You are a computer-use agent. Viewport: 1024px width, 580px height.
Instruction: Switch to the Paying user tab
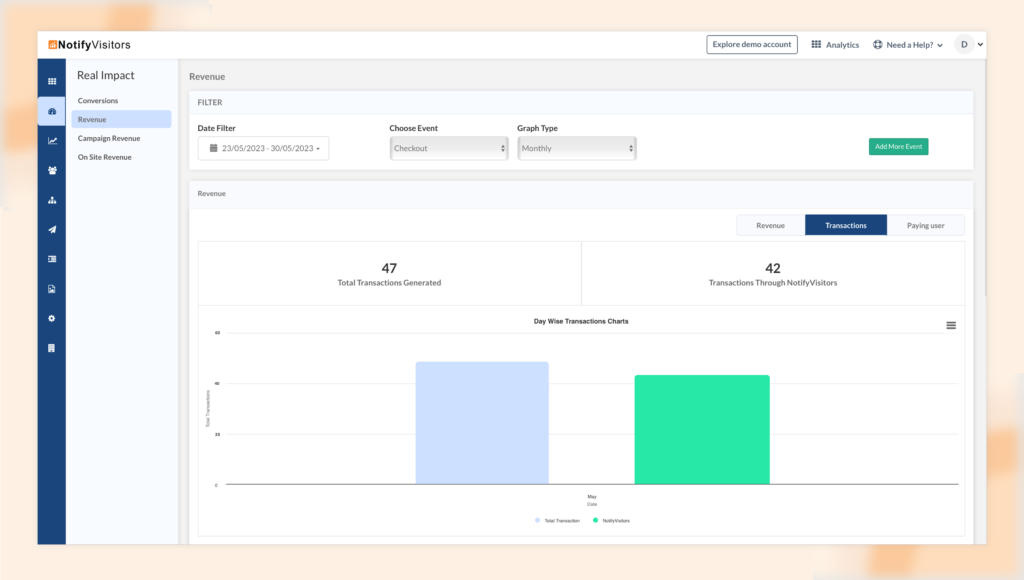coord(925,225)
